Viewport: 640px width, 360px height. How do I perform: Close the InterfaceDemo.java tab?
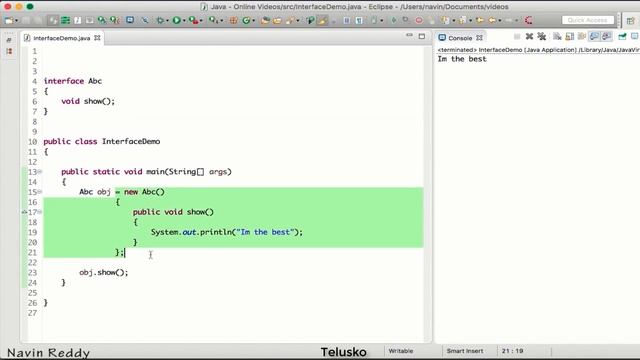[97, 38]
